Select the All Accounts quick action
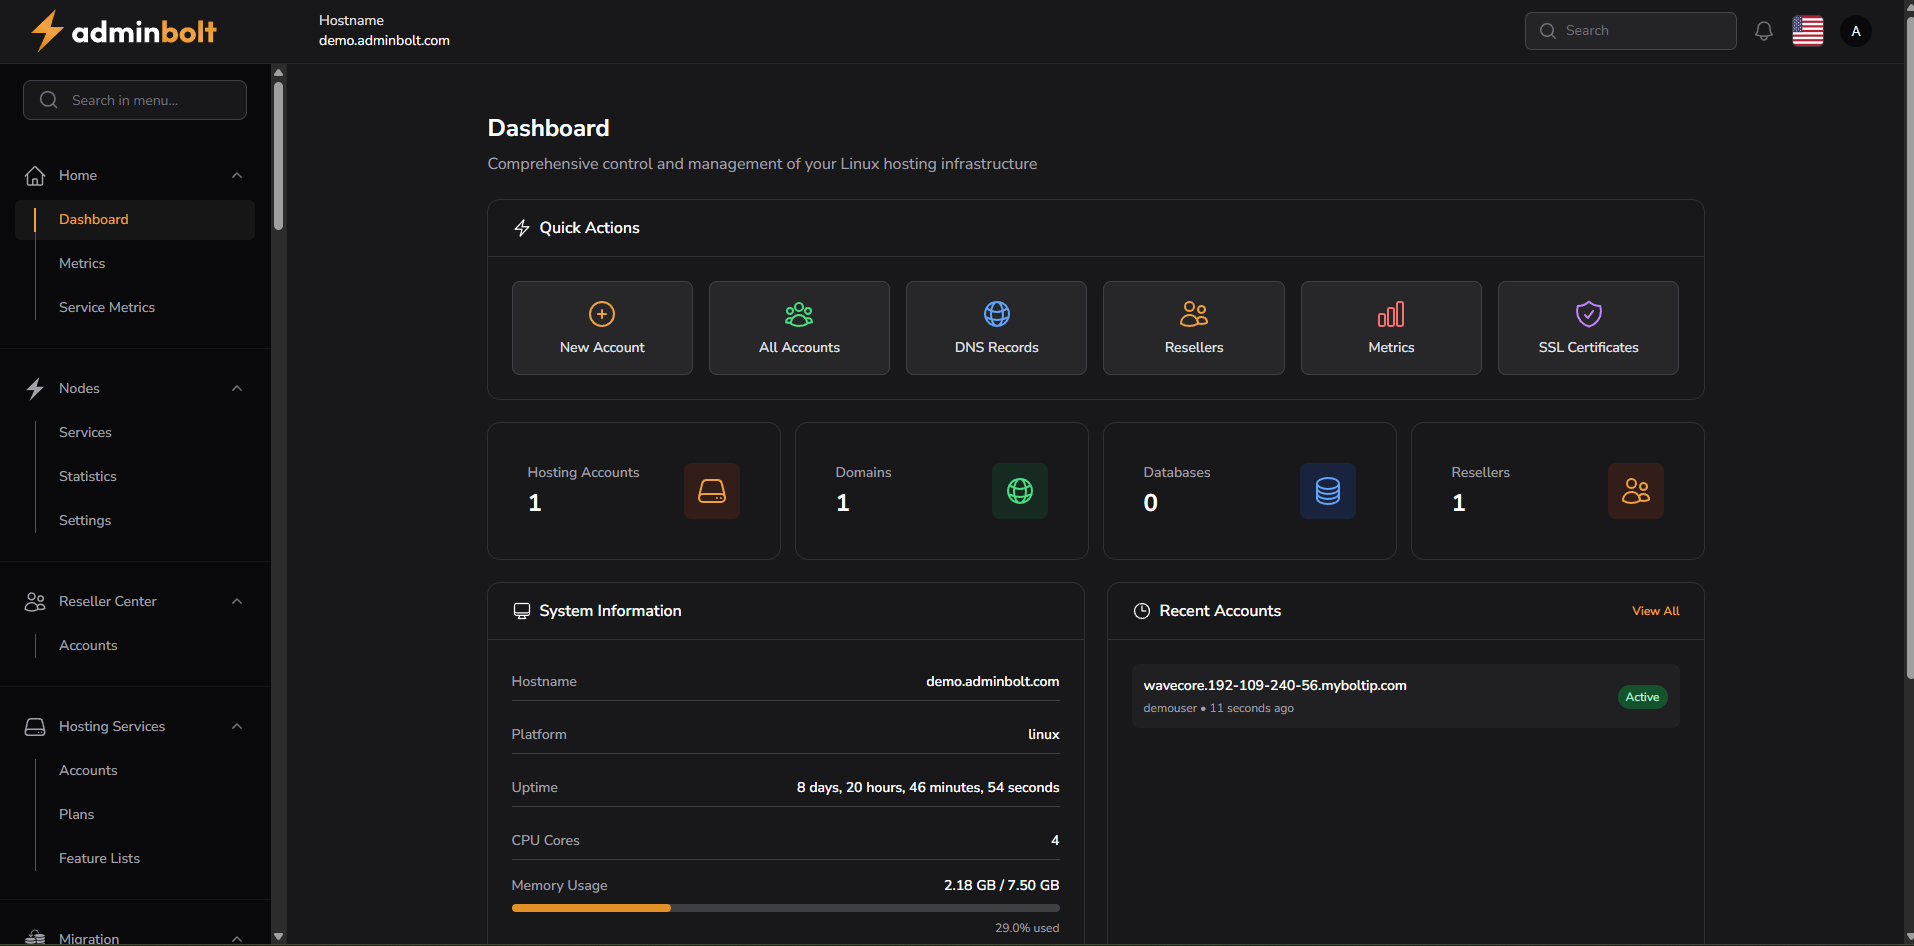 click(x=798, y=327)
